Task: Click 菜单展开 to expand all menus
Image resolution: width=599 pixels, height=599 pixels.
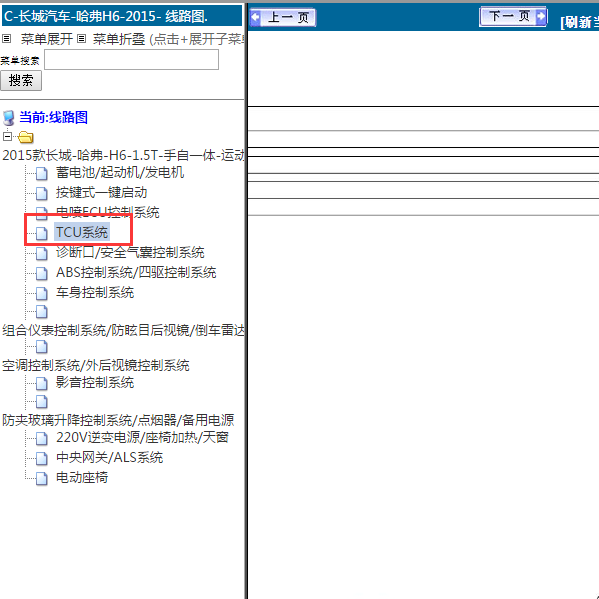Action: [x=47, y=39]
